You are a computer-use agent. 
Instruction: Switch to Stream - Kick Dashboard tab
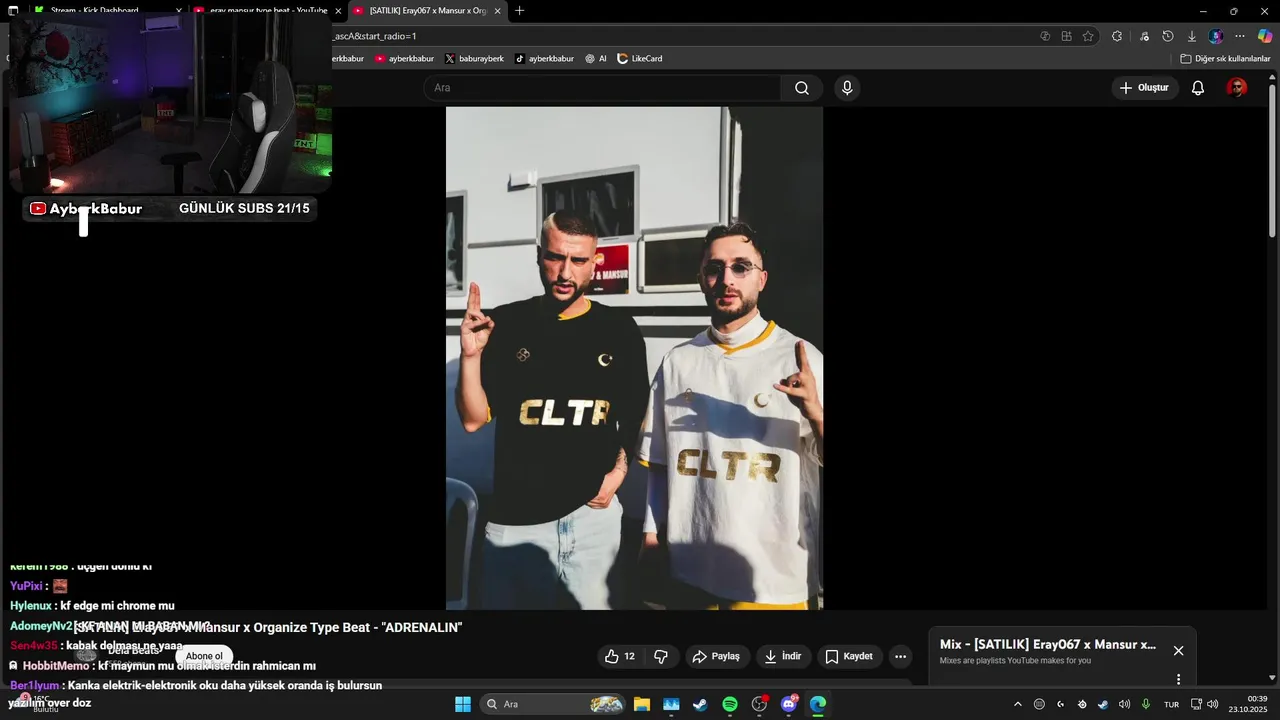tap(95, 10)
